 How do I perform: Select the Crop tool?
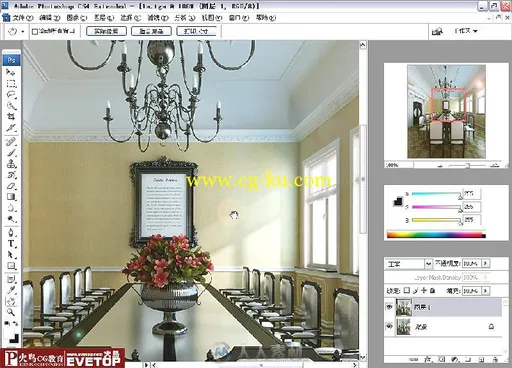11,117
